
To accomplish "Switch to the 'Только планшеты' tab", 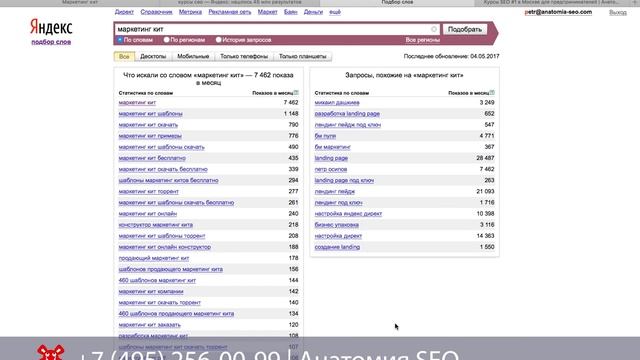I will [302, 56].
